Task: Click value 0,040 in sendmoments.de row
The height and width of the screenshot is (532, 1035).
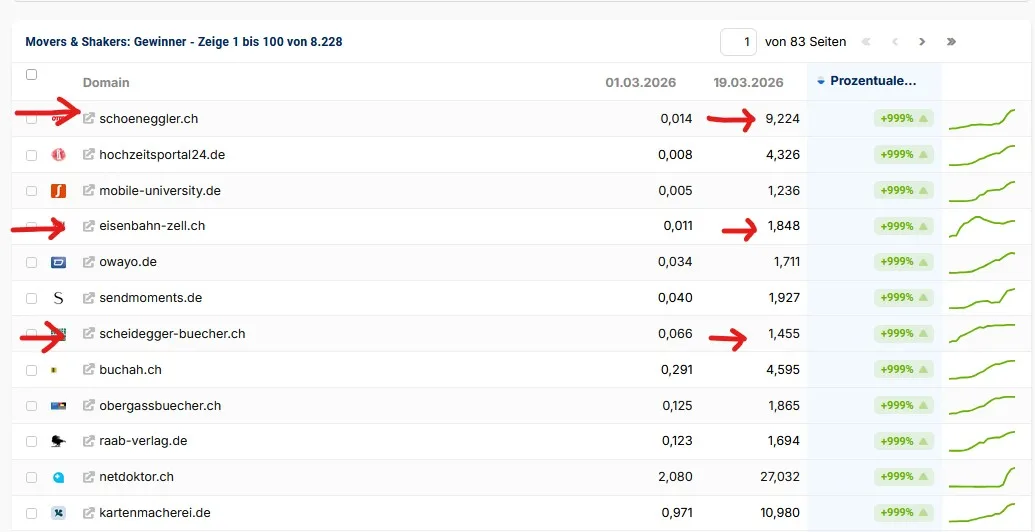Action: pos(675,298)
